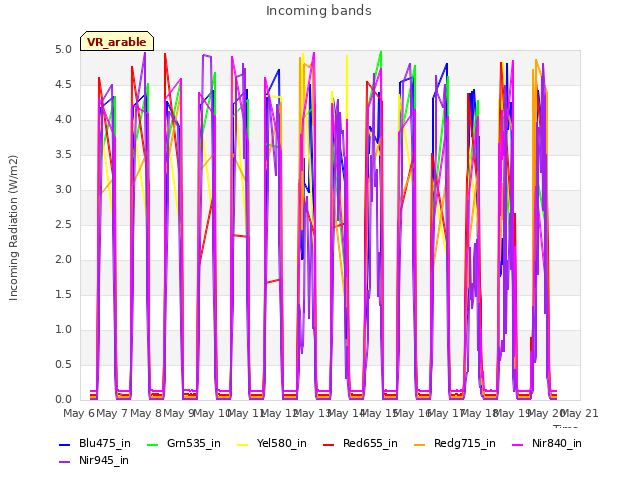The image size is (640, 480).
Task: Click the May 8 x-axis date label
Action: pos(145,413)
